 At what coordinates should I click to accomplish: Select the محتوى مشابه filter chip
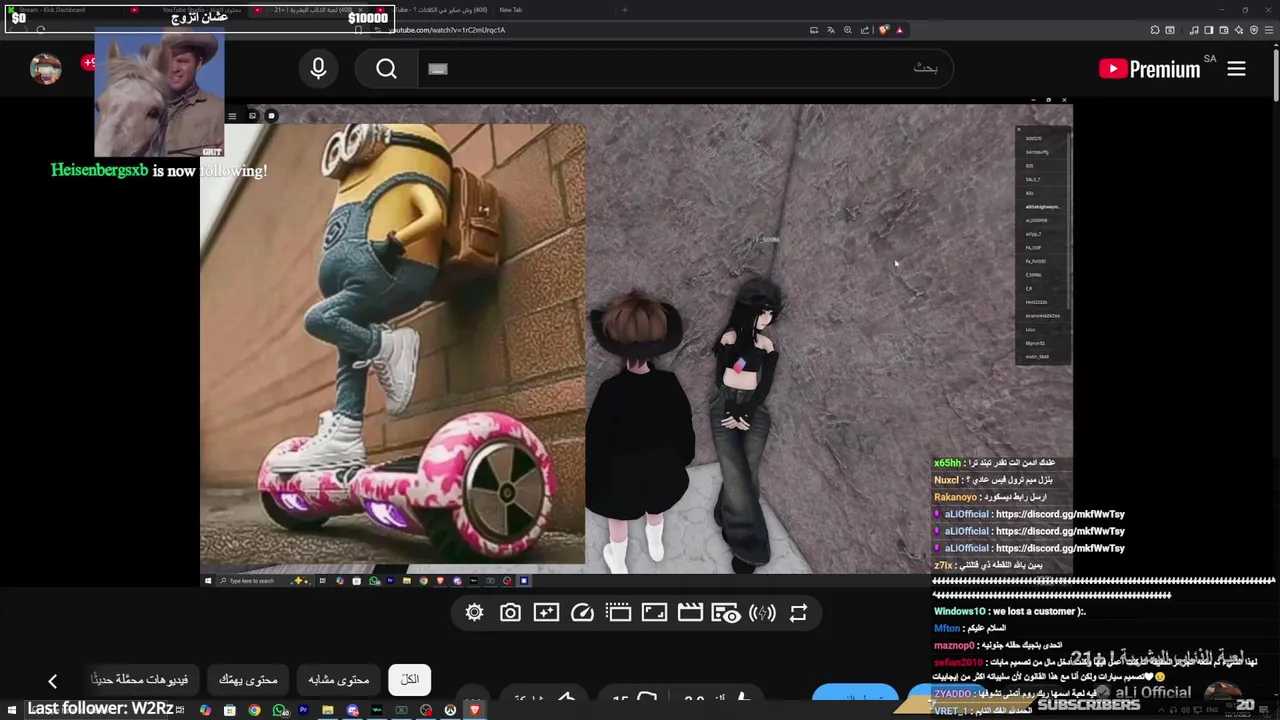point(339,679)
